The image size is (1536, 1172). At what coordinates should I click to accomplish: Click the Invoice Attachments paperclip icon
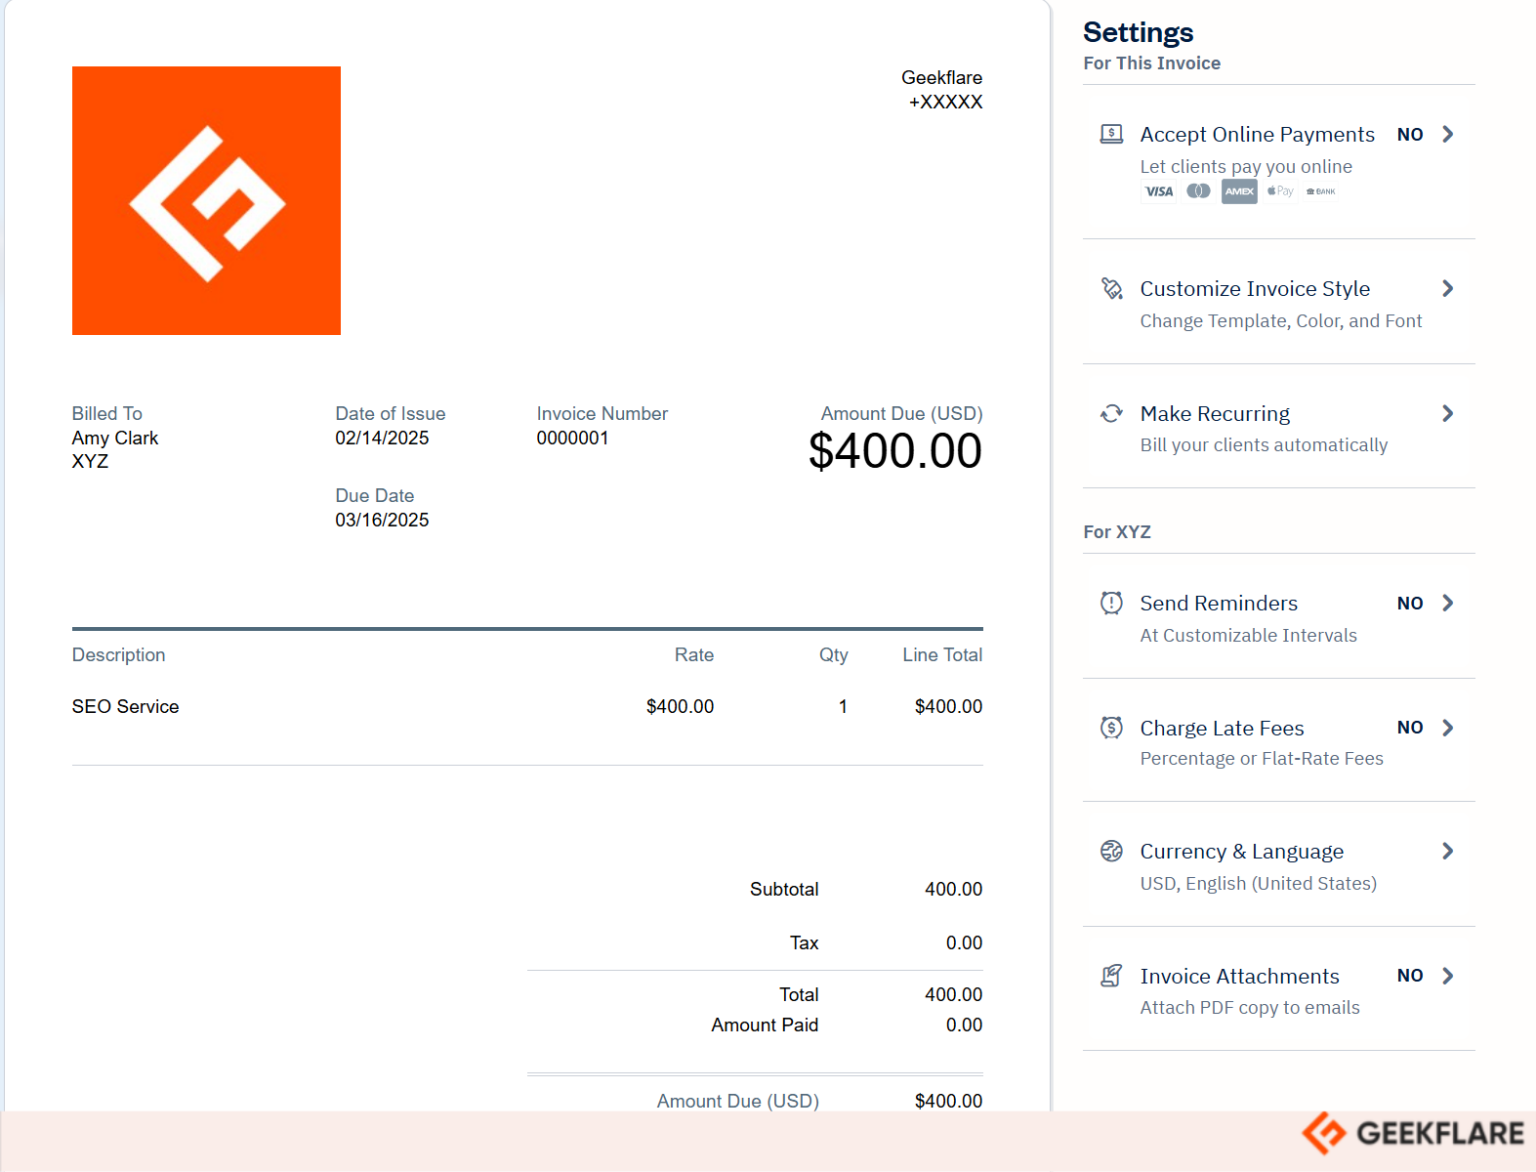[1111, 976]
